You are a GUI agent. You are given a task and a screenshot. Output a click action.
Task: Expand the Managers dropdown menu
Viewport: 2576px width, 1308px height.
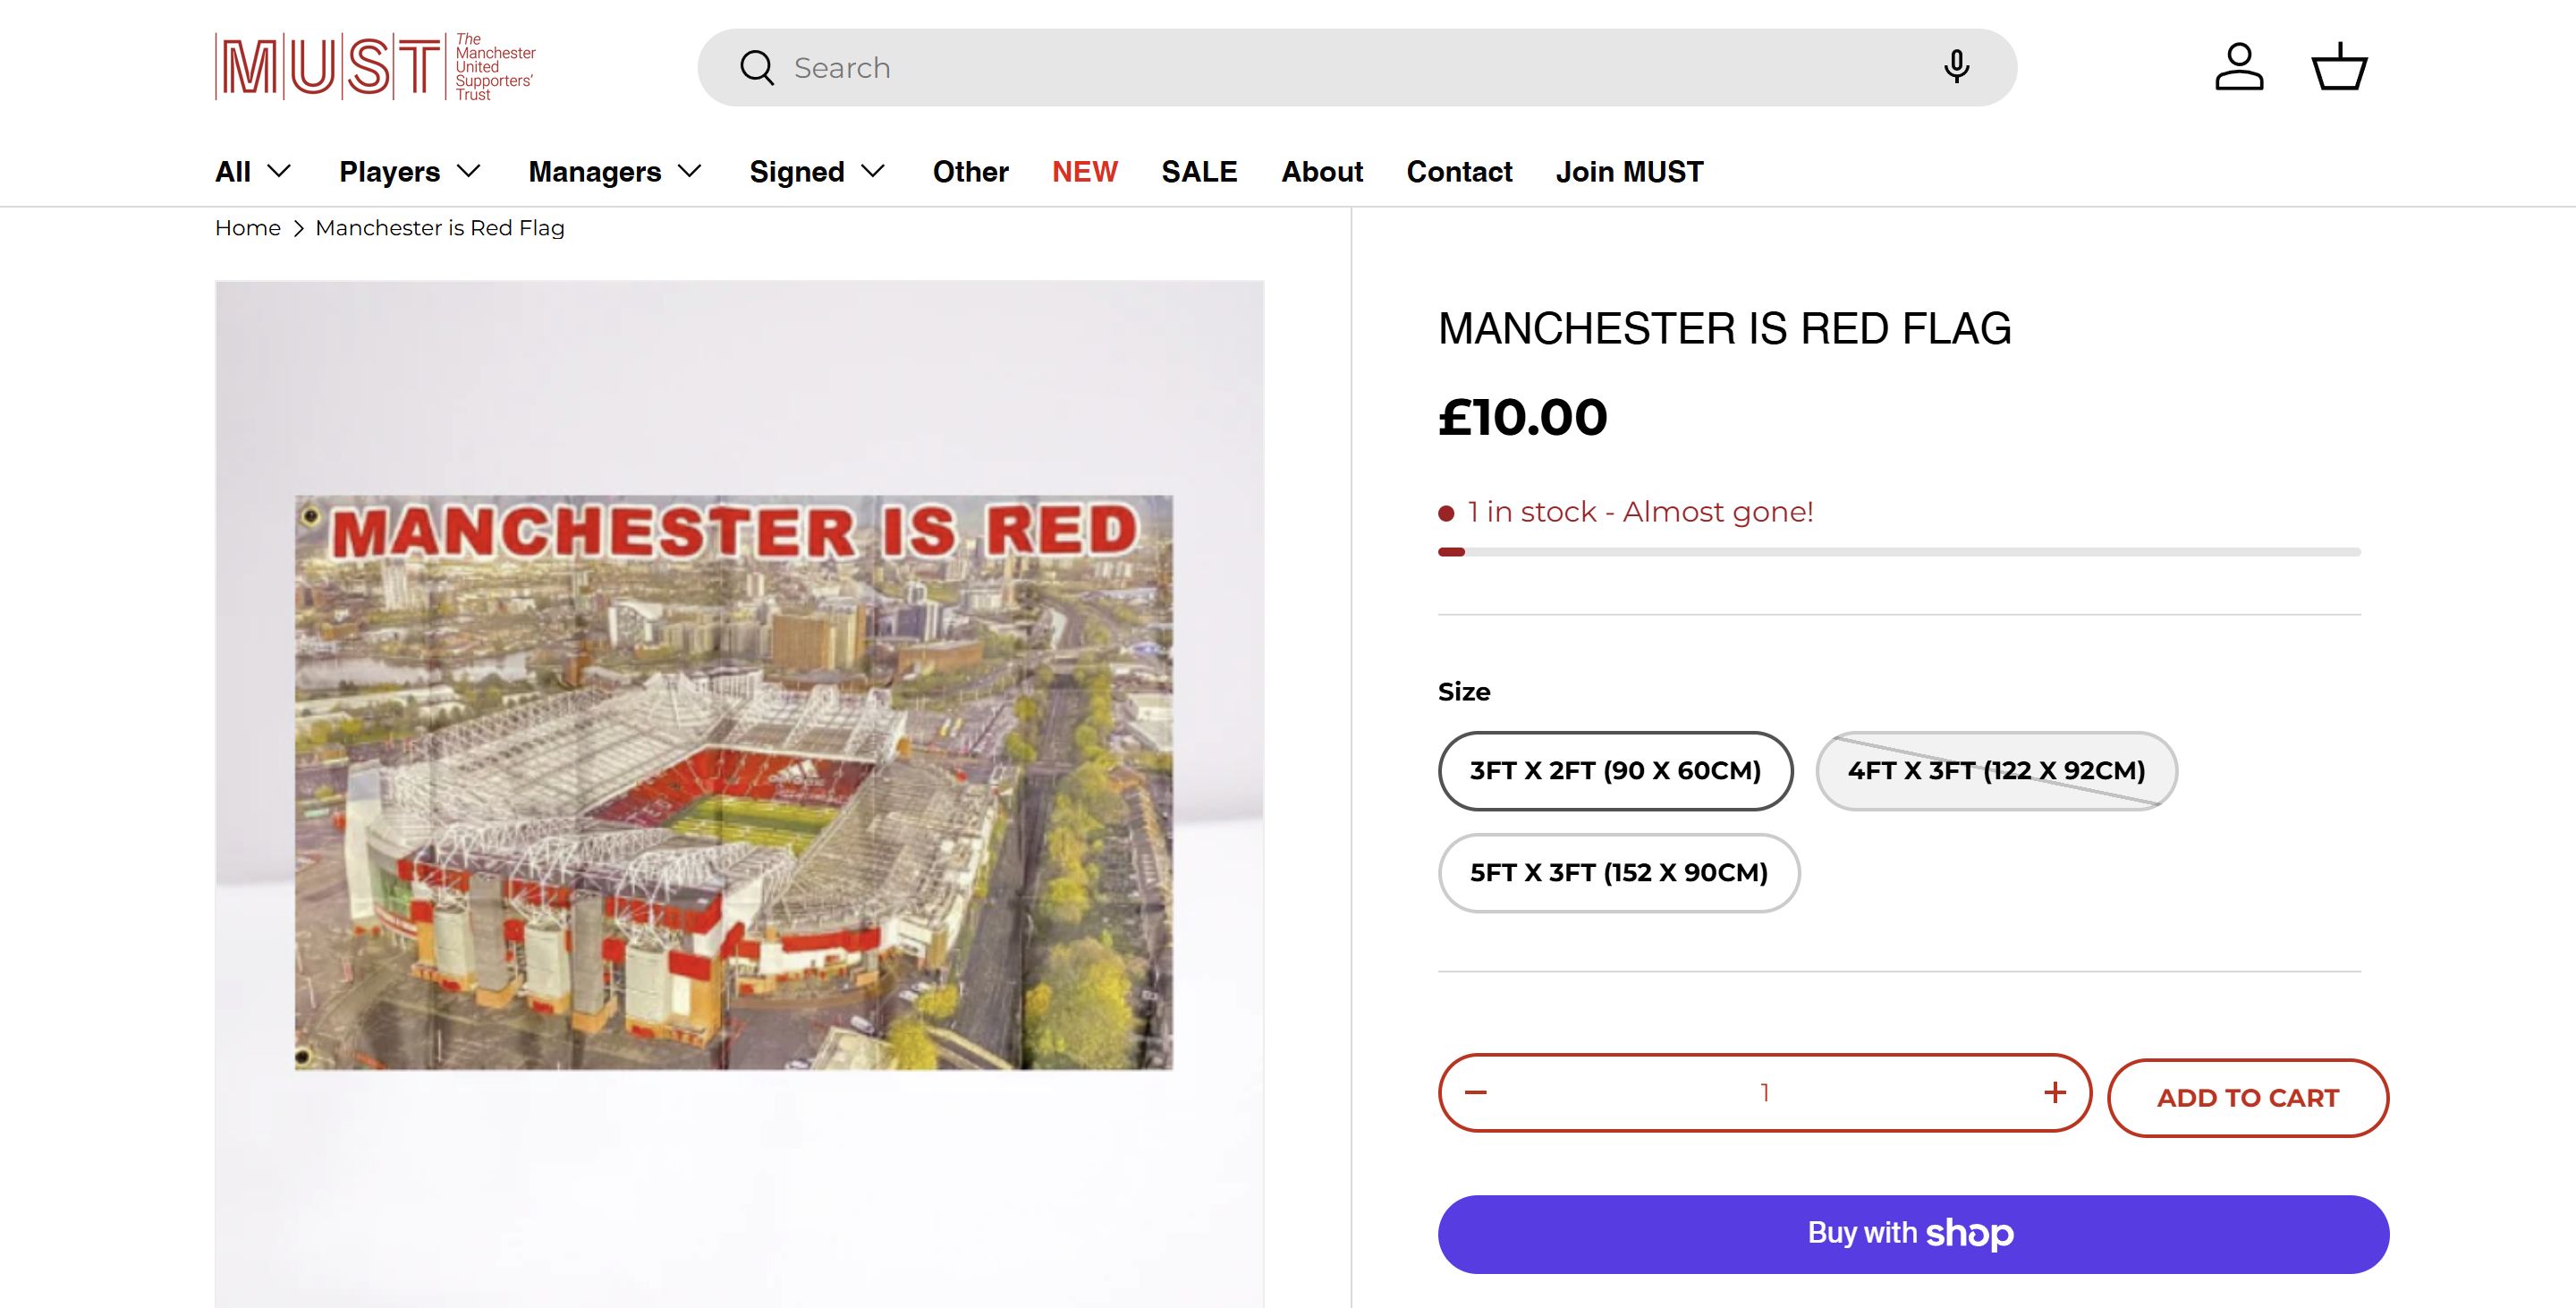tap(614, 172)
